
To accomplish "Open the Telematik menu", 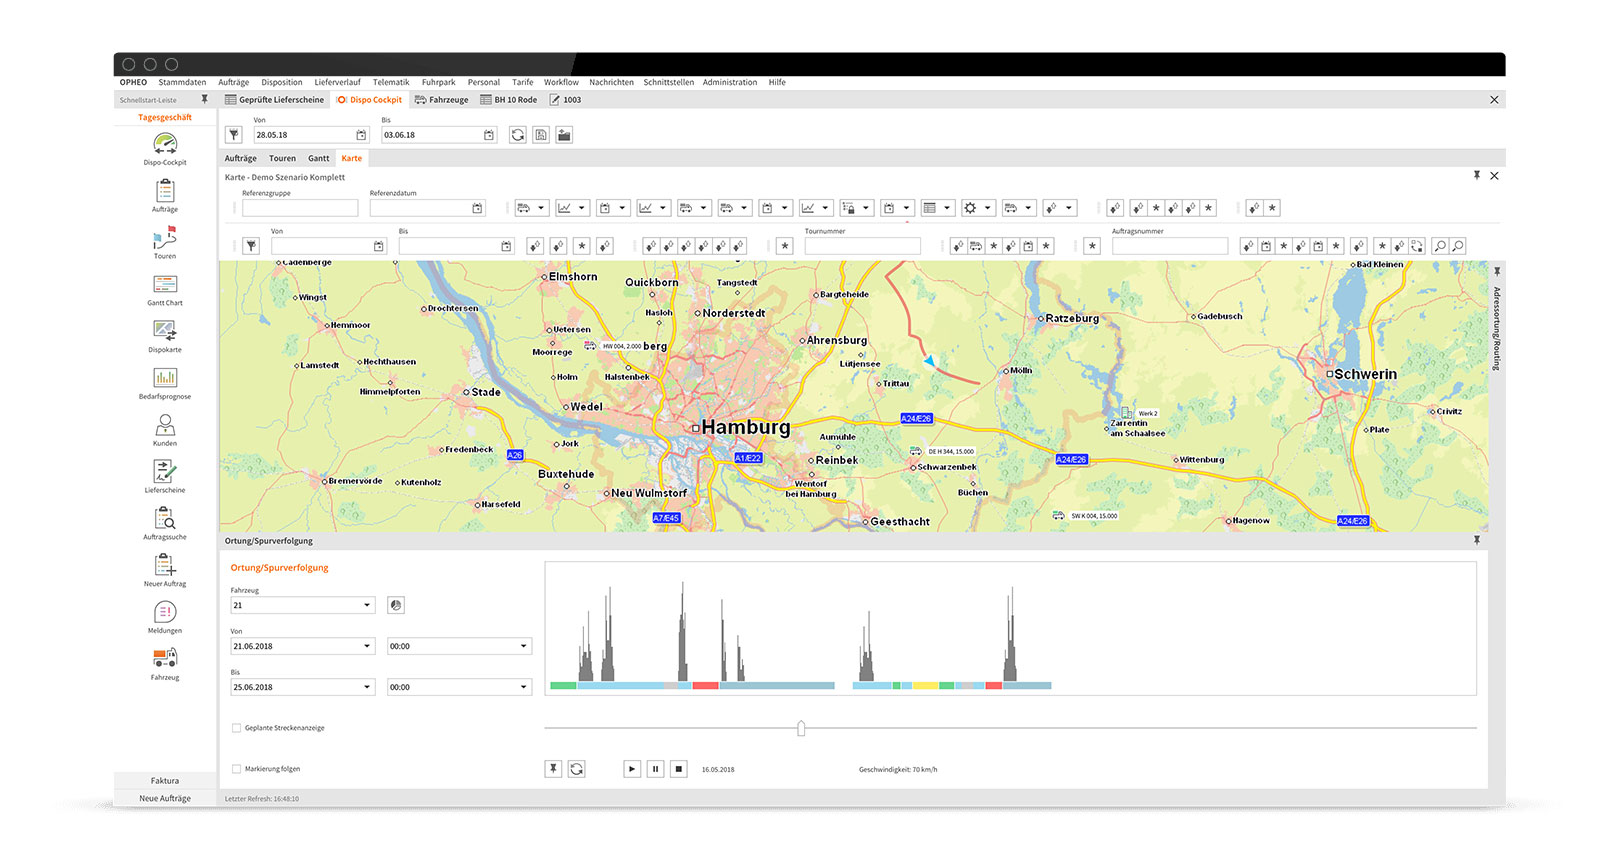I will 391,82.
